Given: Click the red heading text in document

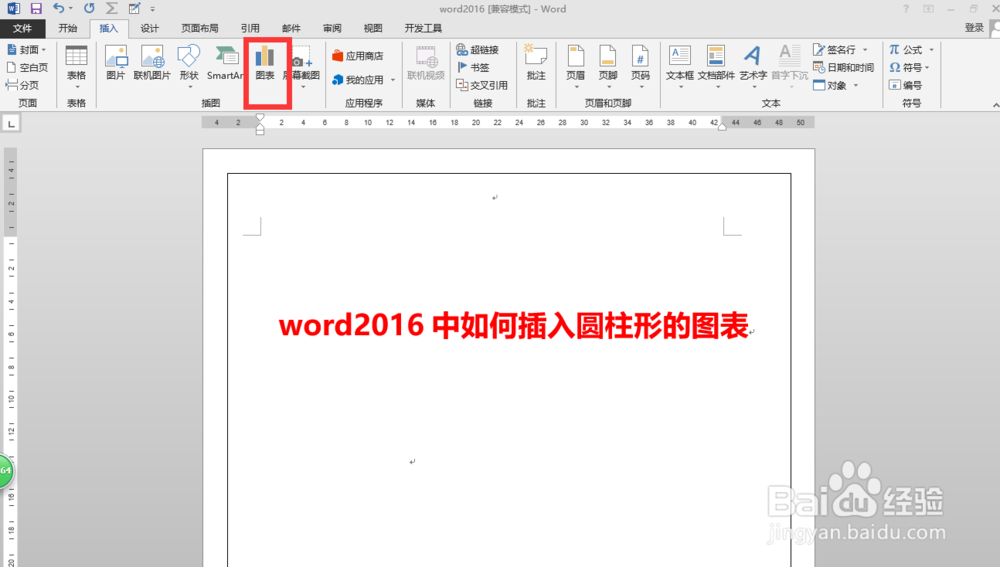Looking at the screenshot, I should click(x=513, y=325).
